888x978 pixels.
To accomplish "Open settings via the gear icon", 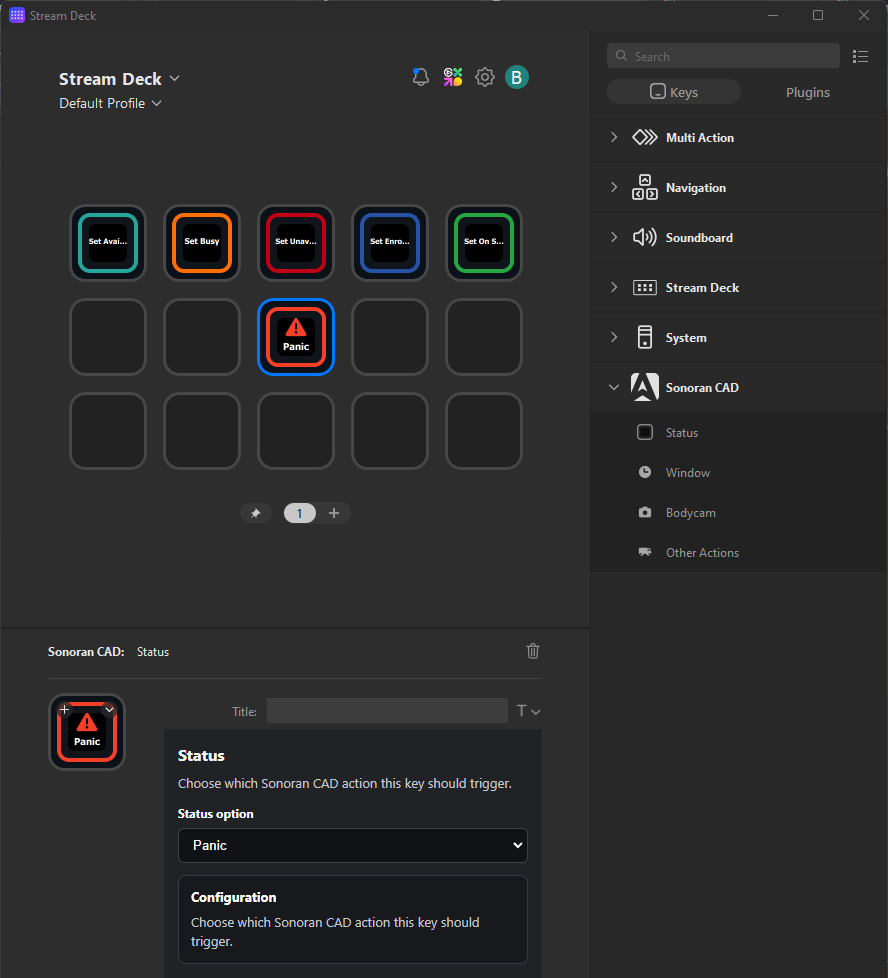I will 485,77.
